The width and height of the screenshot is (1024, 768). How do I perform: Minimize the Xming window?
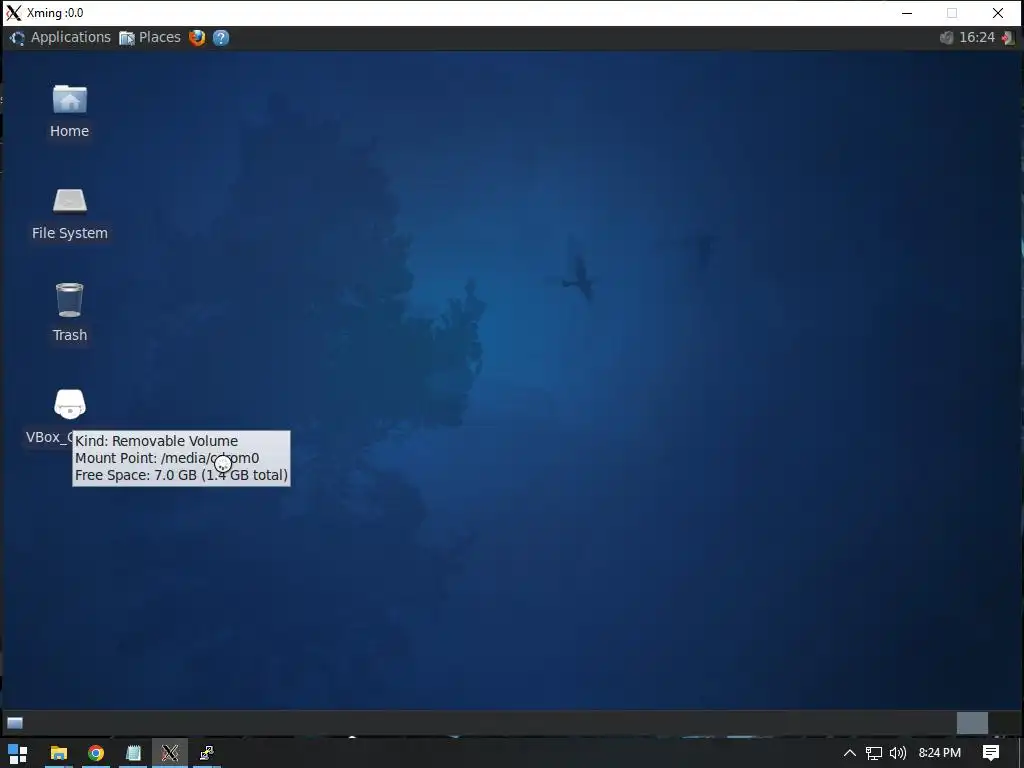[906, 13]
